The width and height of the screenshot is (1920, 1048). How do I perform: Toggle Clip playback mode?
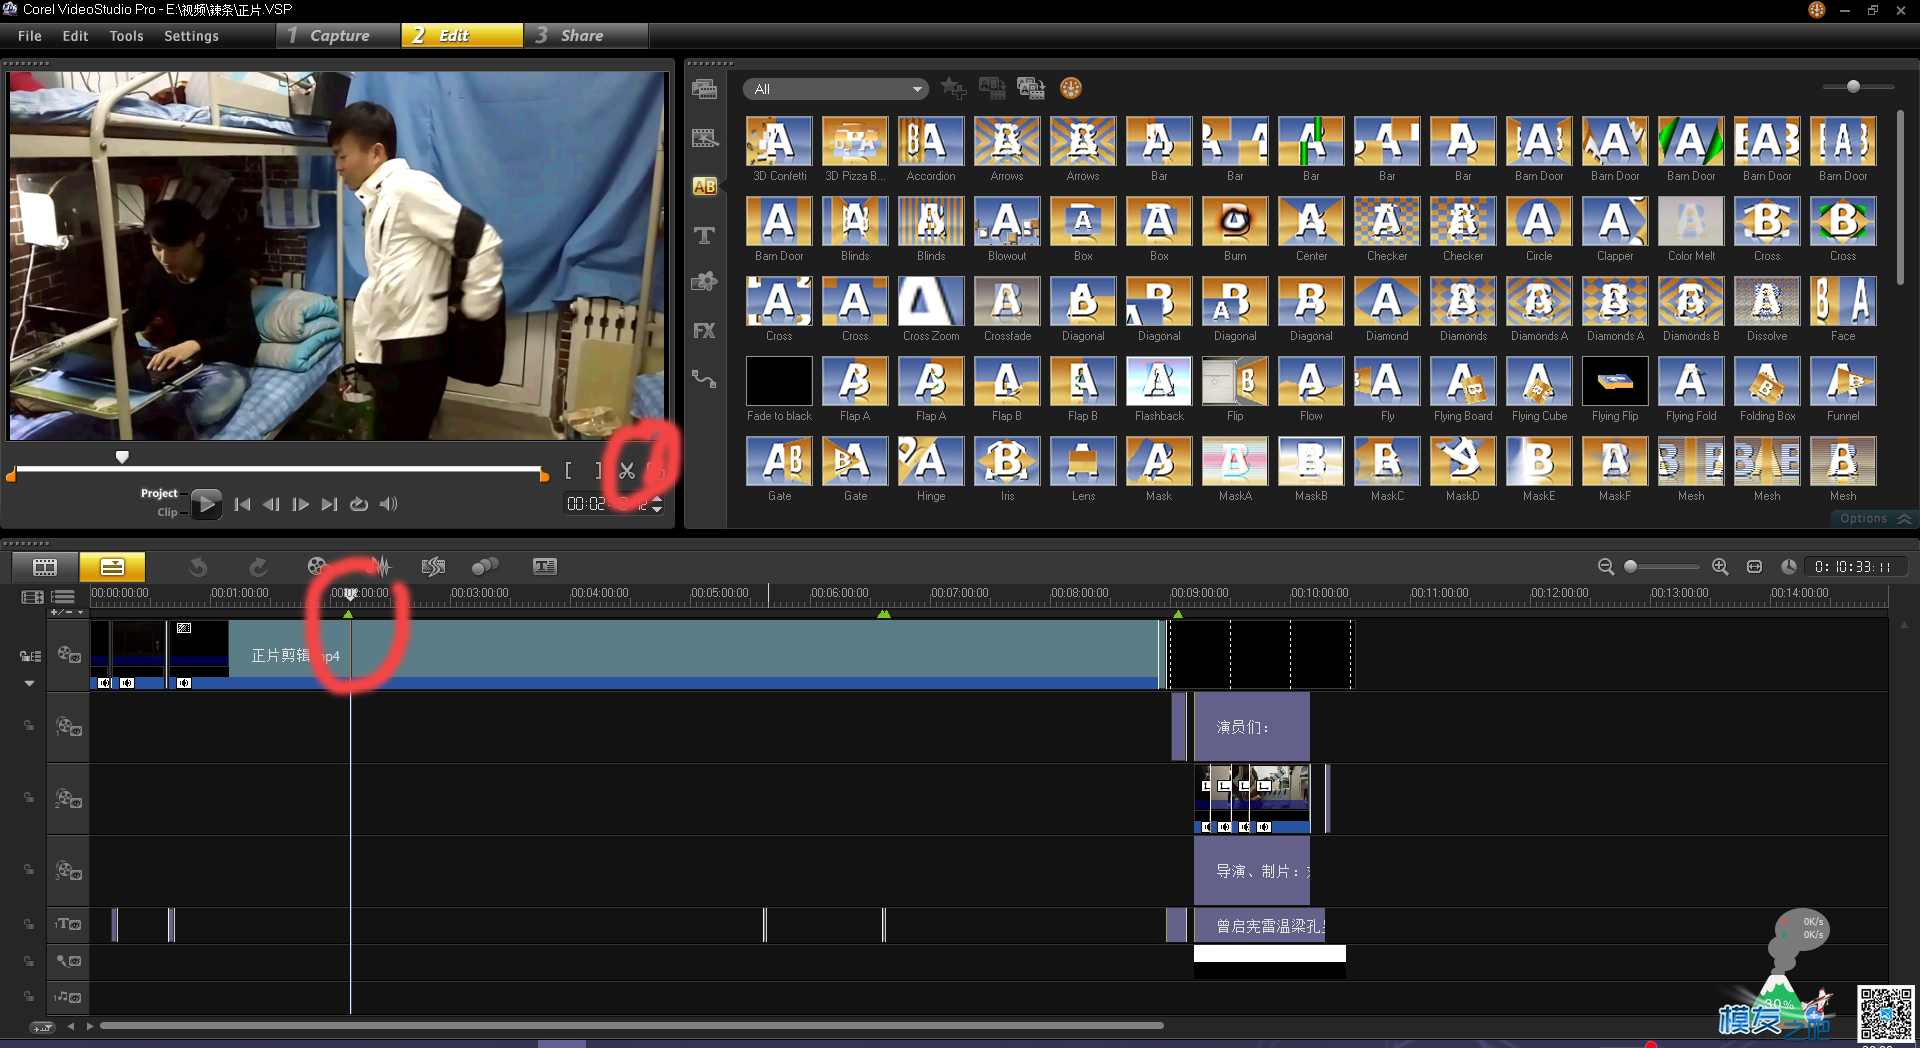click(167, 512)
